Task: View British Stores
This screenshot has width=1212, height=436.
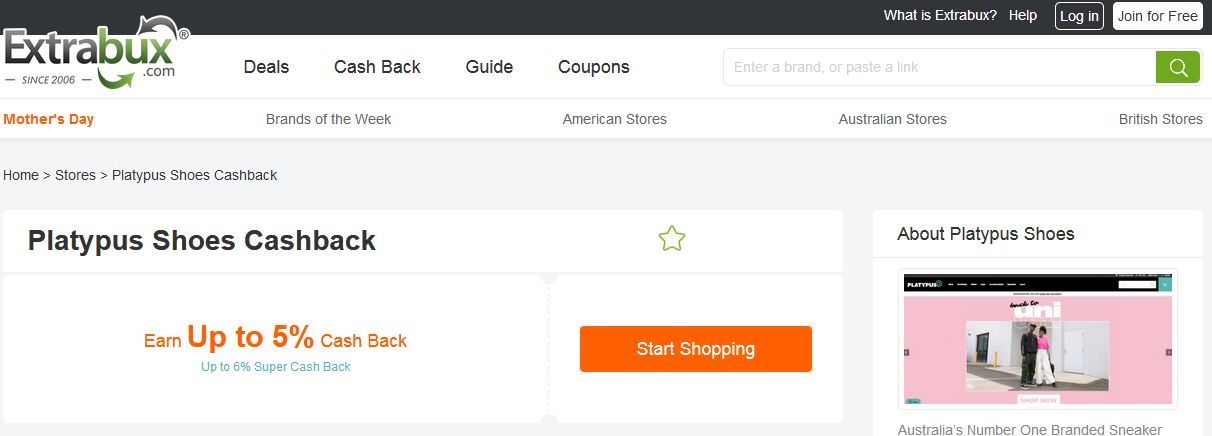Action: click(1160, 119)
